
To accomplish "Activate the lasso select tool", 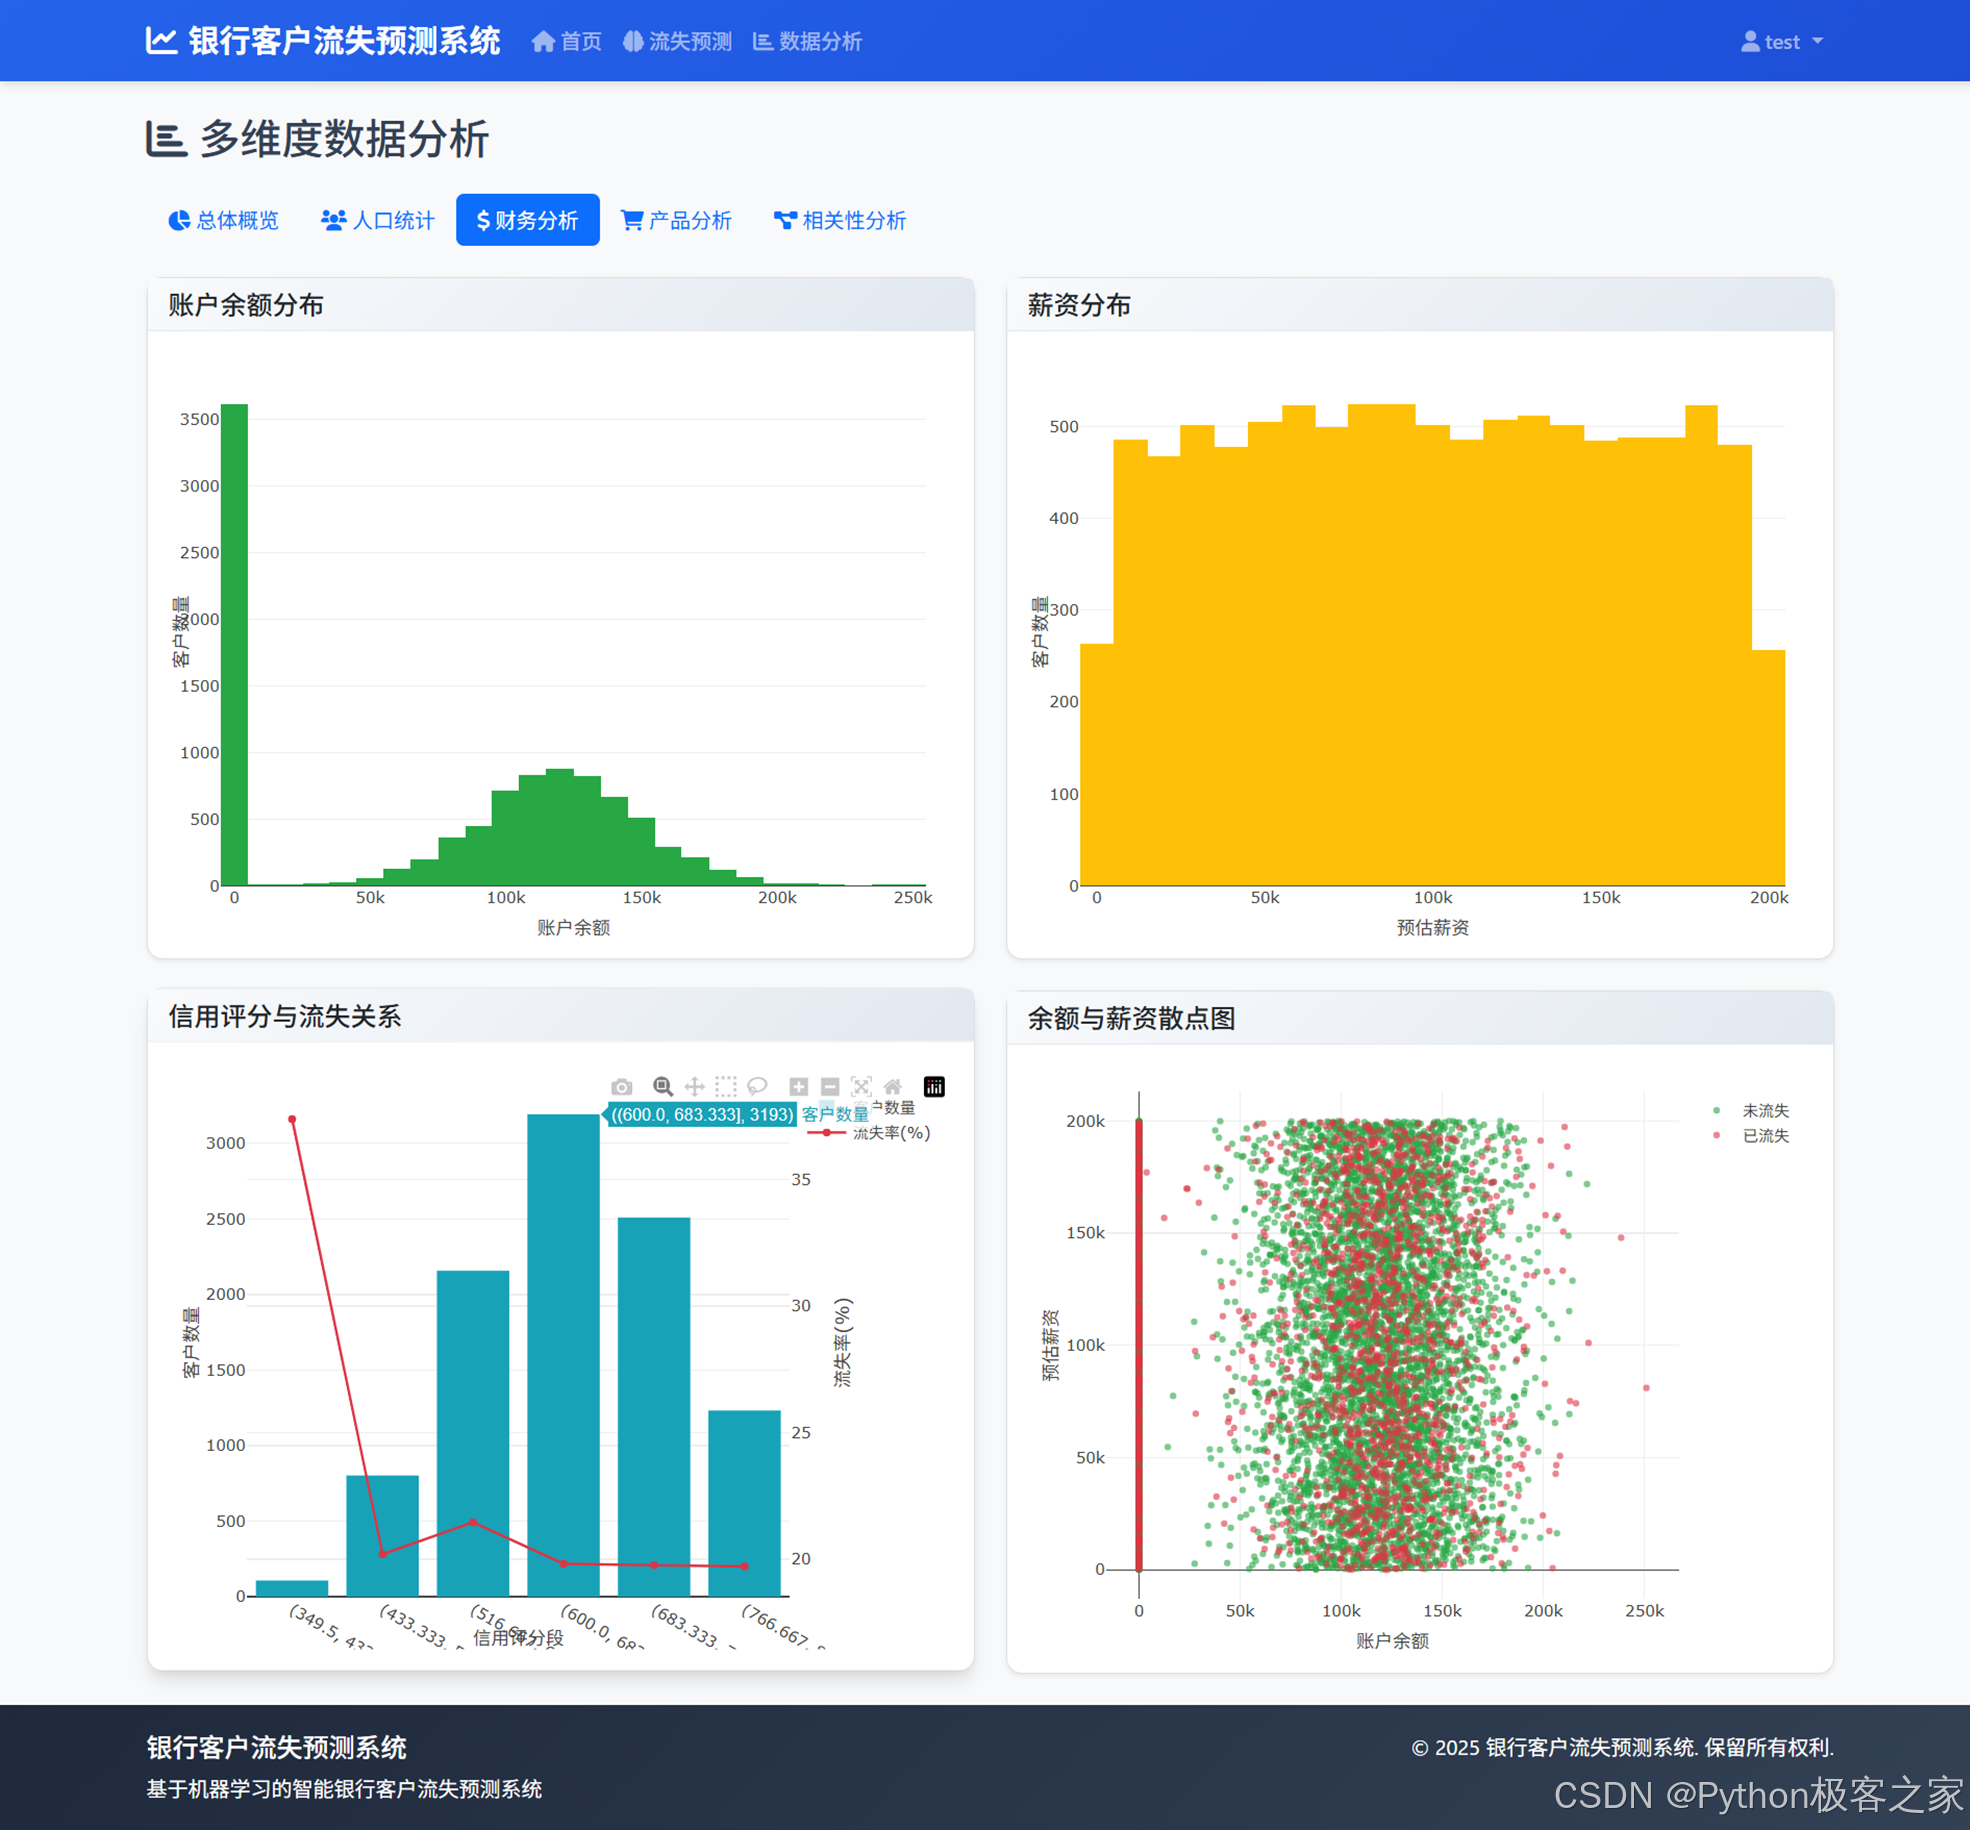I will click(x=757, y=1087).
